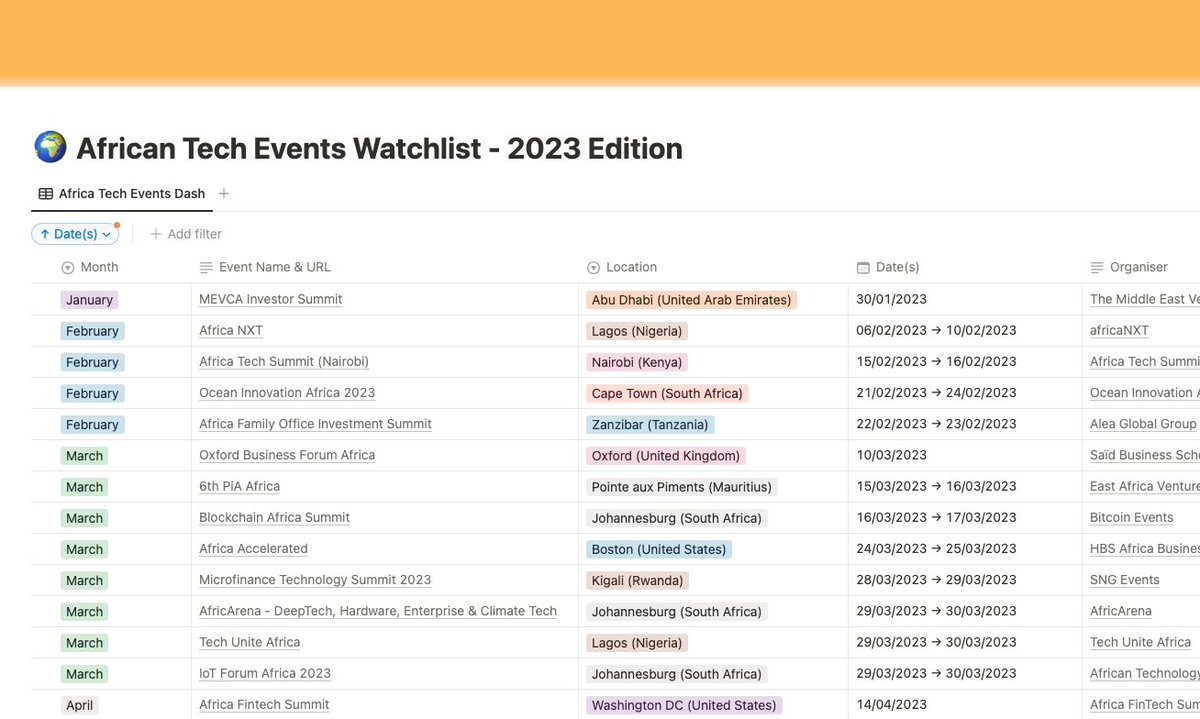Click Johannesburg tag in Blockchain Africa Summit row
Image resolution: width=1200 pixels, height=719 pixels.
click(x=677, y=518)
